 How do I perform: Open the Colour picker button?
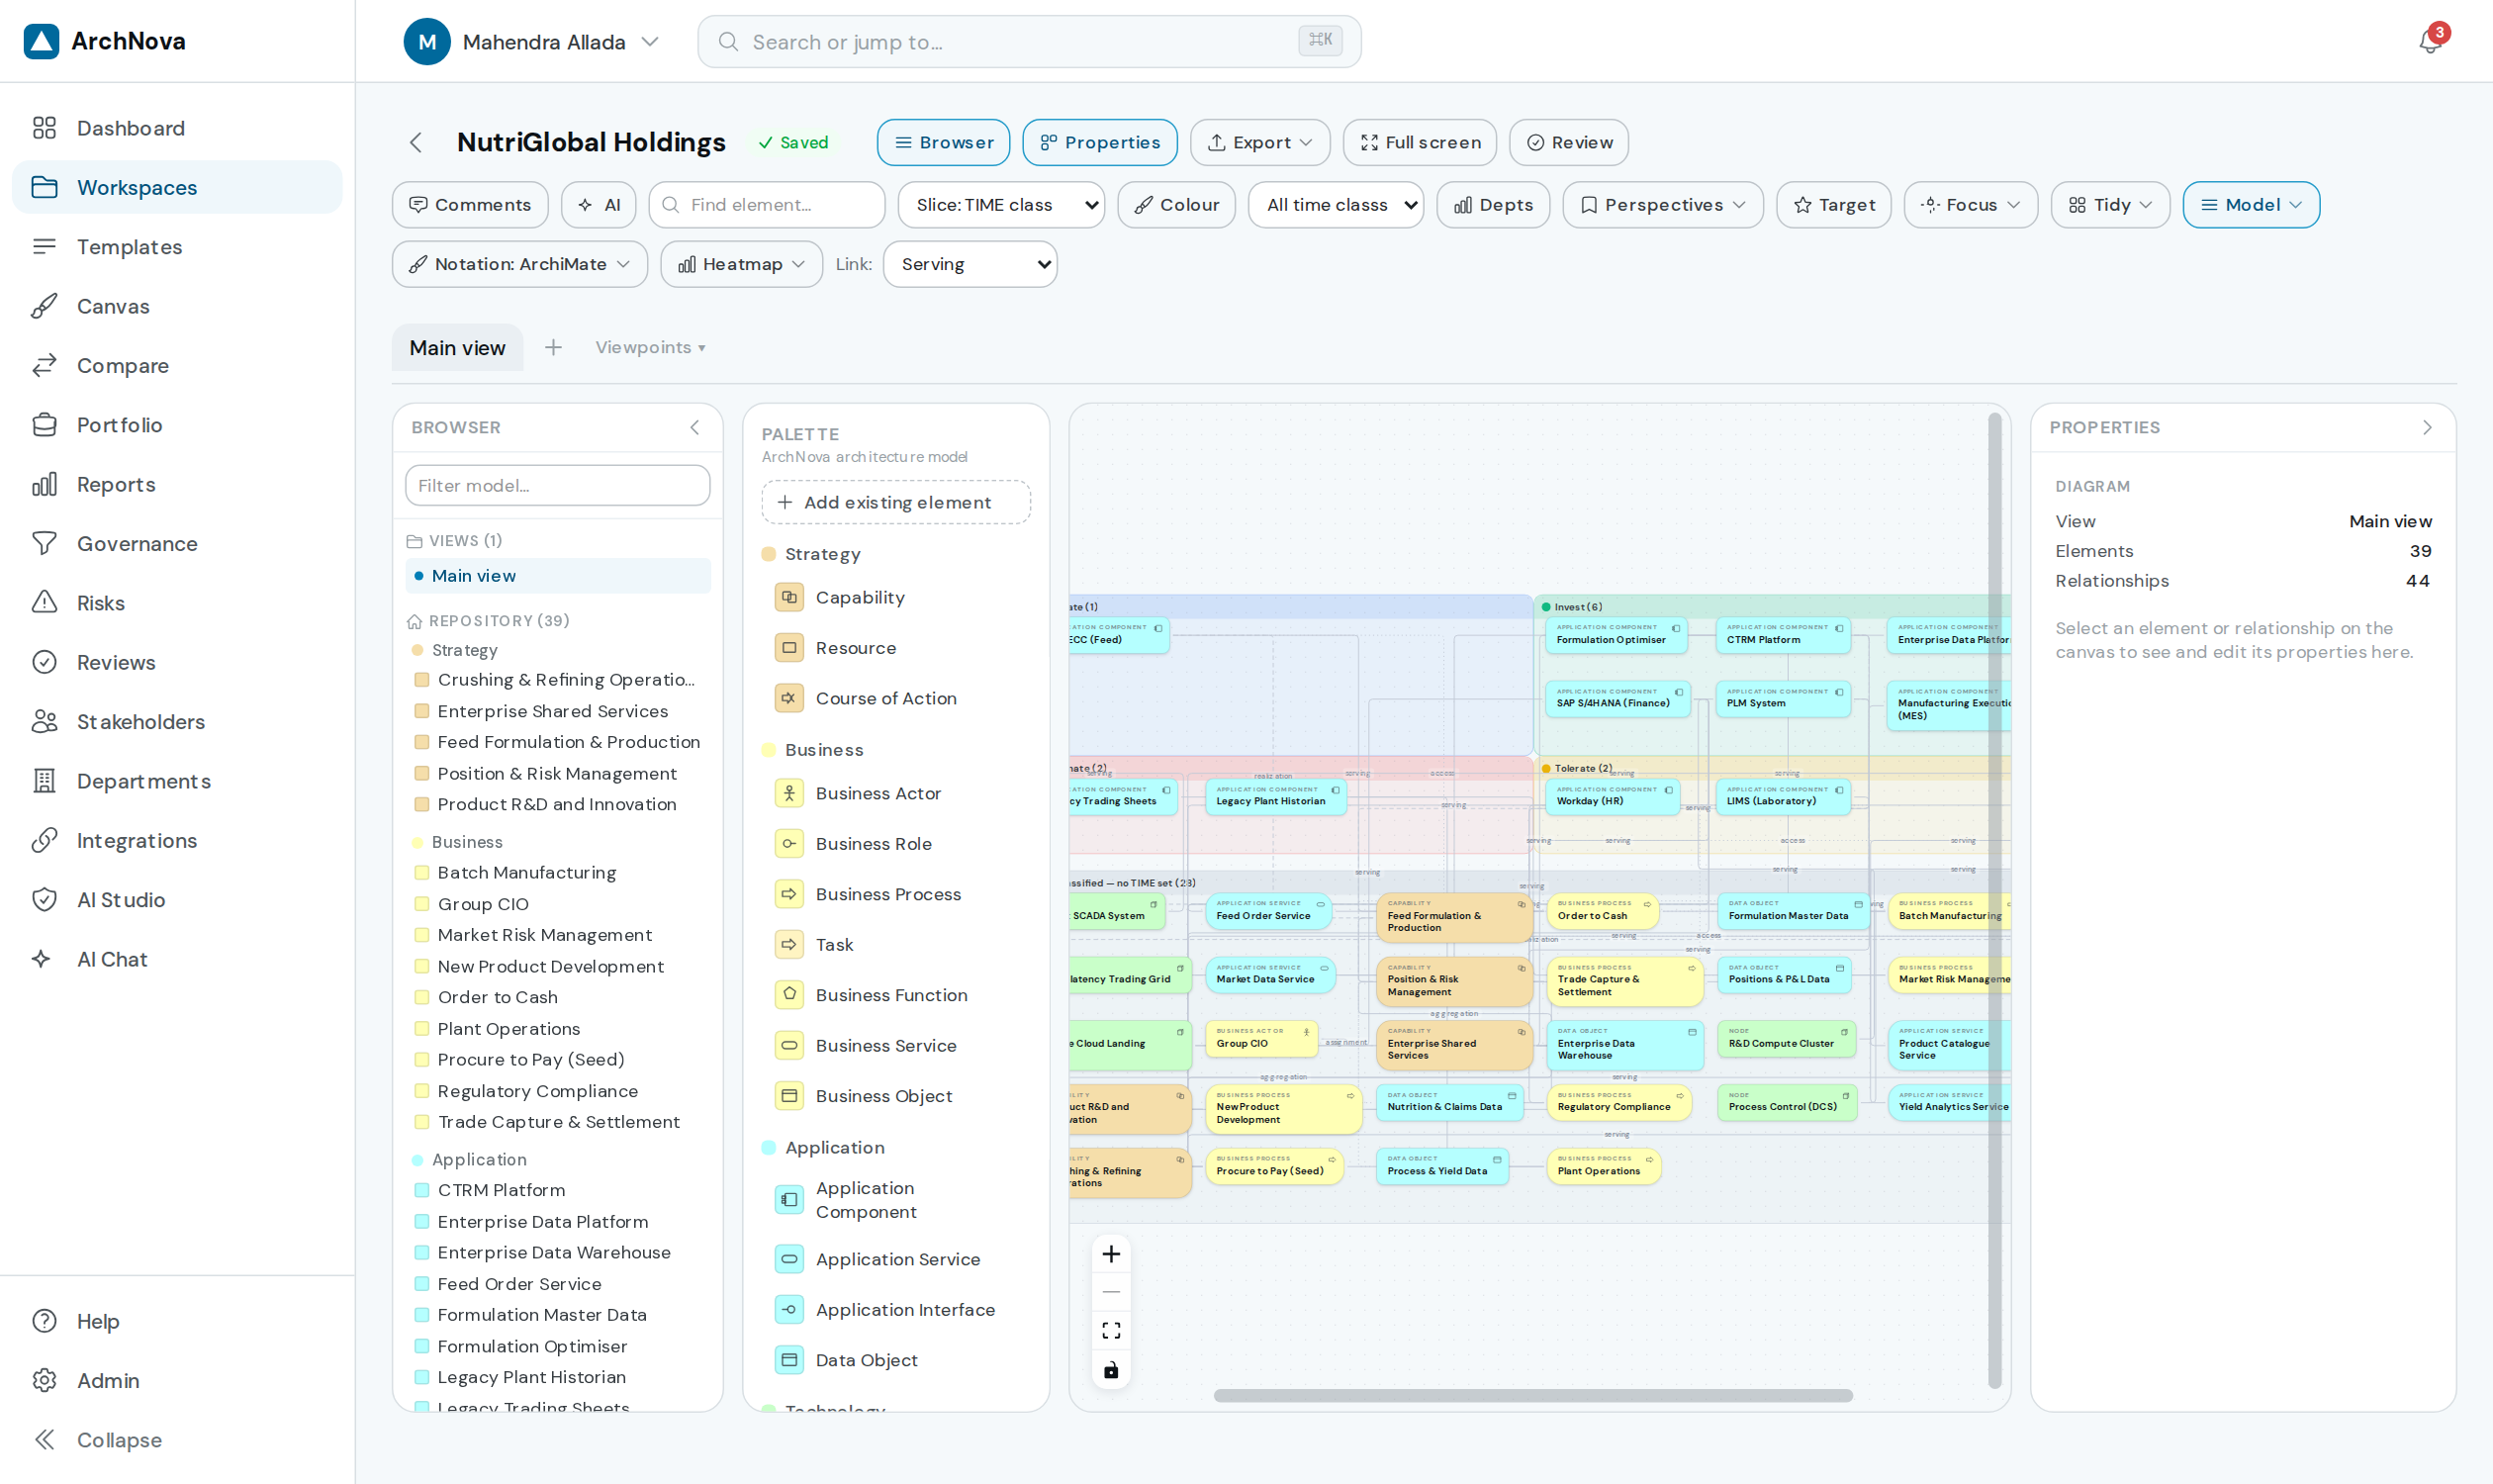pyautogui.click(x=1176, y=205)
